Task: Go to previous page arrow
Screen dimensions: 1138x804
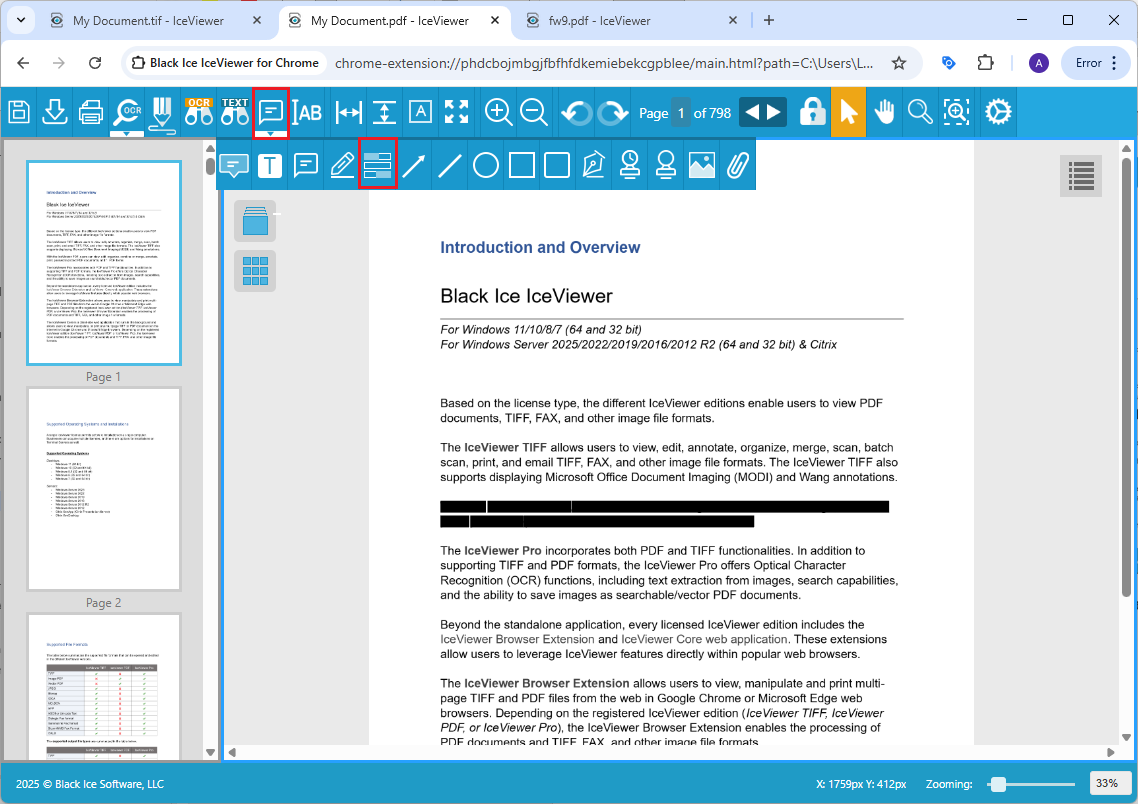Action: [752, 112]
